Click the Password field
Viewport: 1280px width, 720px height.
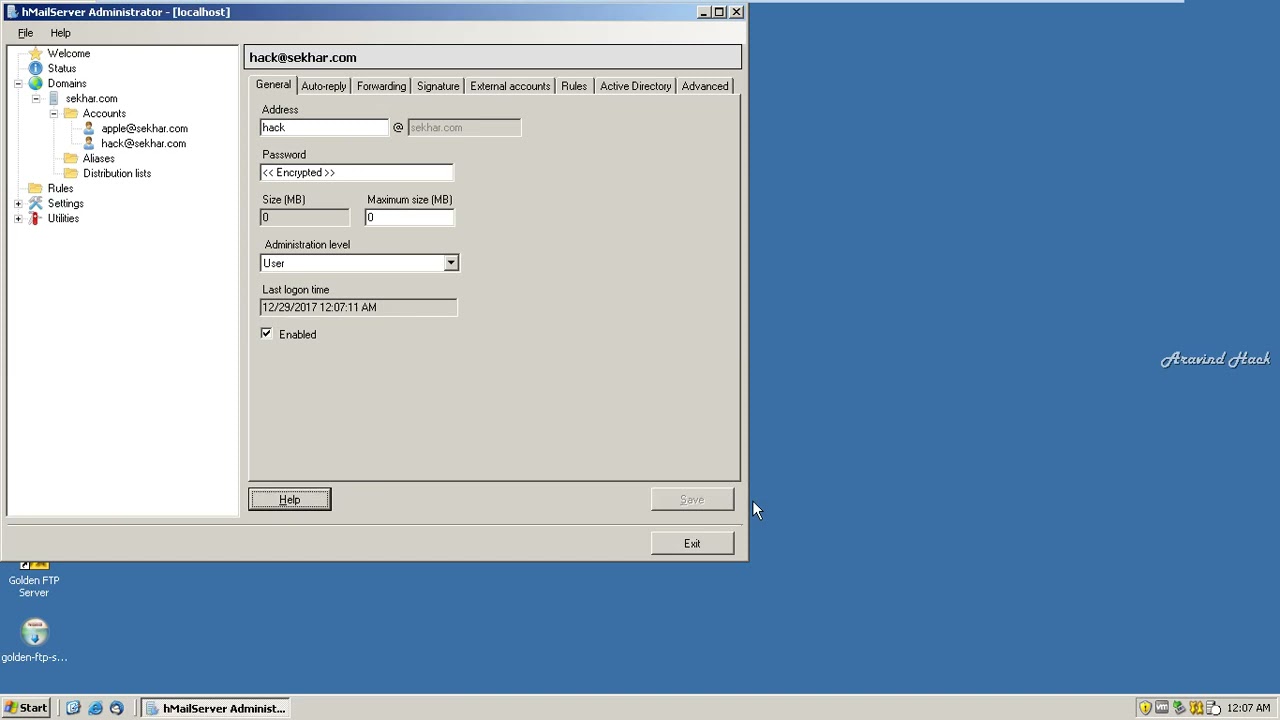357,173
